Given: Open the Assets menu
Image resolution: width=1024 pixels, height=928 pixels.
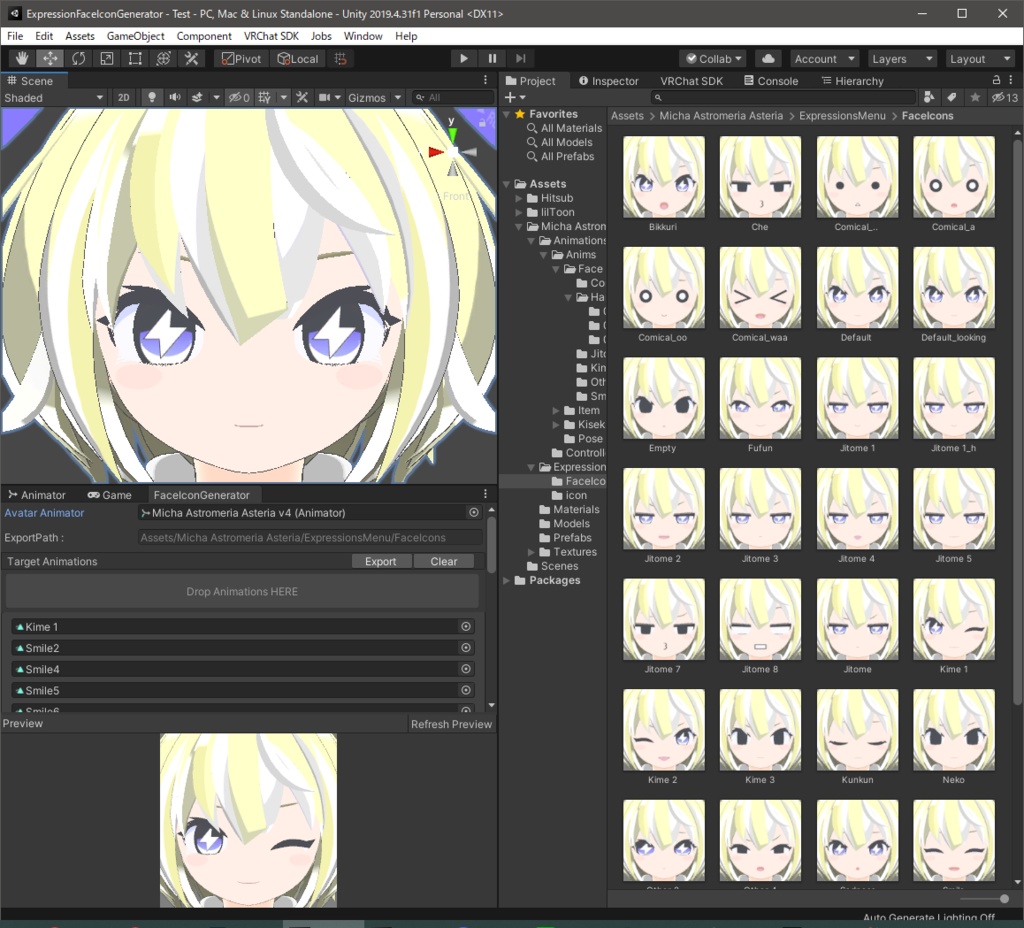Looking at the screenshot, I should coord(80,36).
